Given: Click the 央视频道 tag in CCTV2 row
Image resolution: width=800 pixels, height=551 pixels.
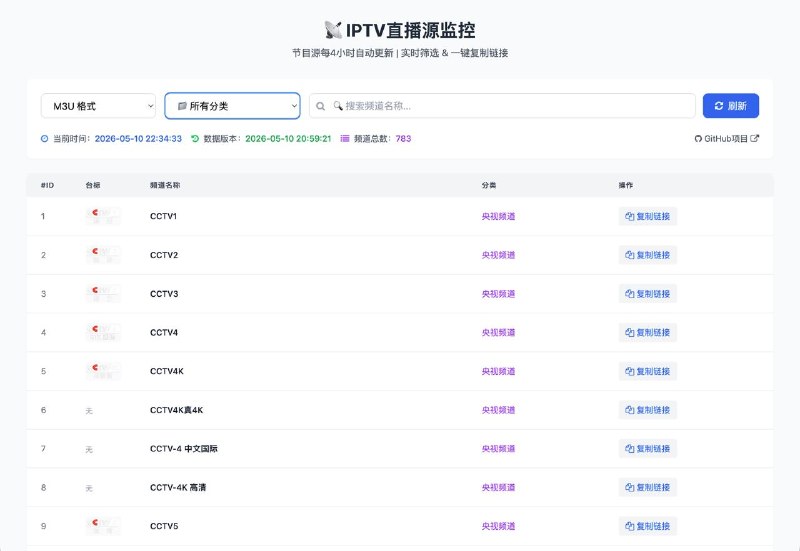Looking at the screenshot, I should point(498,255).
